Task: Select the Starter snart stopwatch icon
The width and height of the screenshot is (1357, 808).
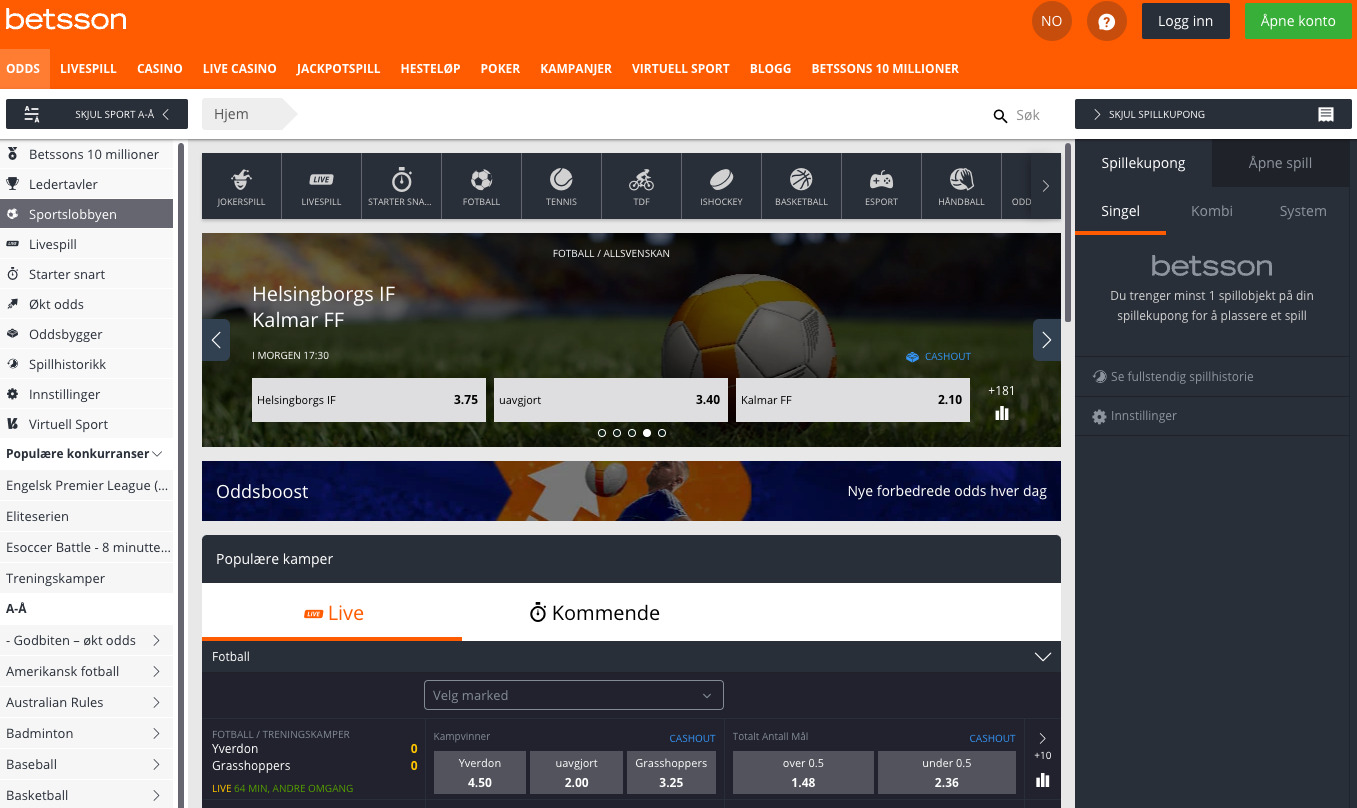Action: point(401,186)
